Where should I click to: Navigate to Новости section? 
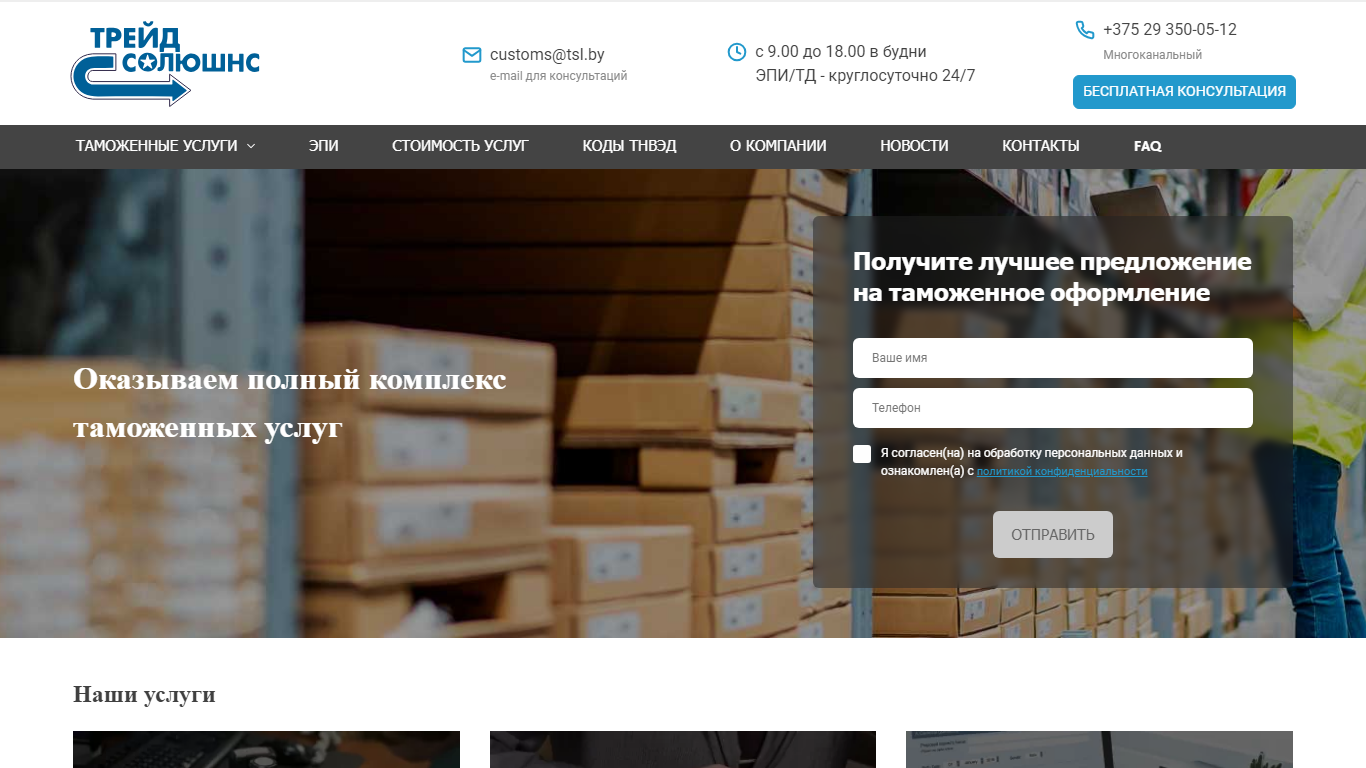[x=914, y=146]
